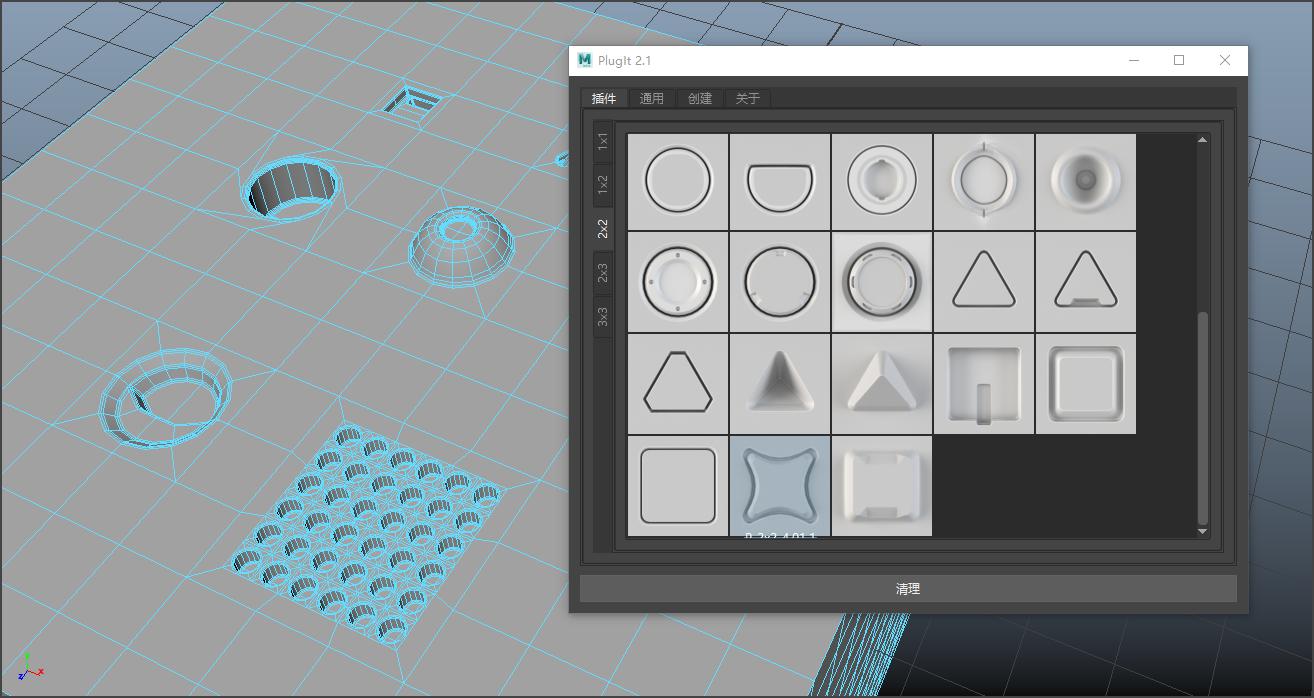Choose the half-circle D-shaped plug

tap(780, 182)
